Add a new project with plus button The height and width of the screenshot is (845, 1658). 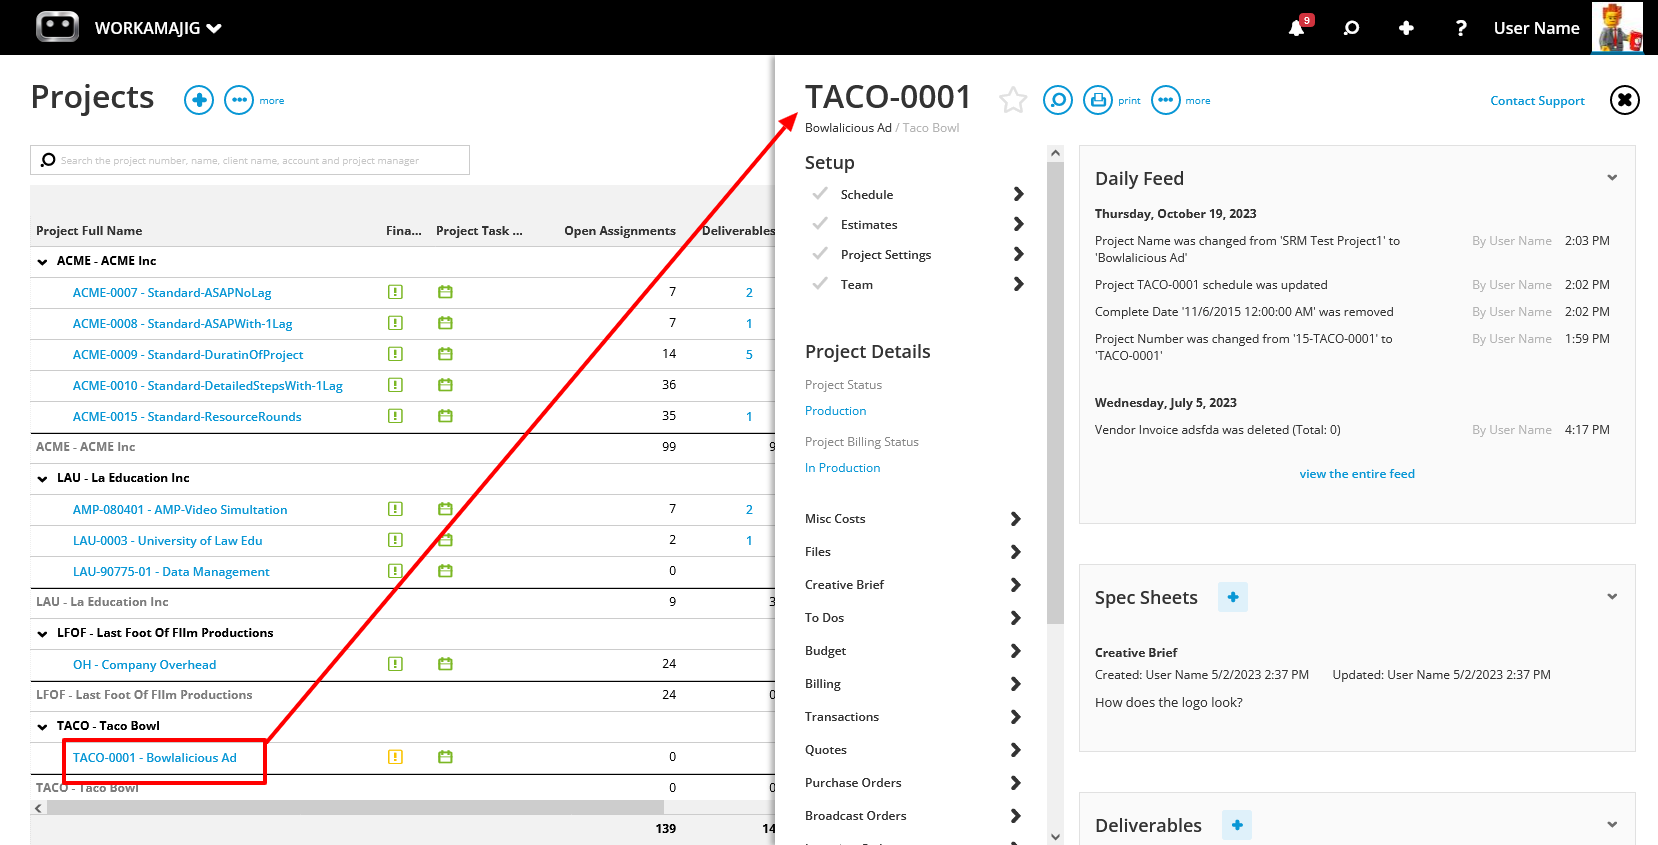click(x=199, y=100)
